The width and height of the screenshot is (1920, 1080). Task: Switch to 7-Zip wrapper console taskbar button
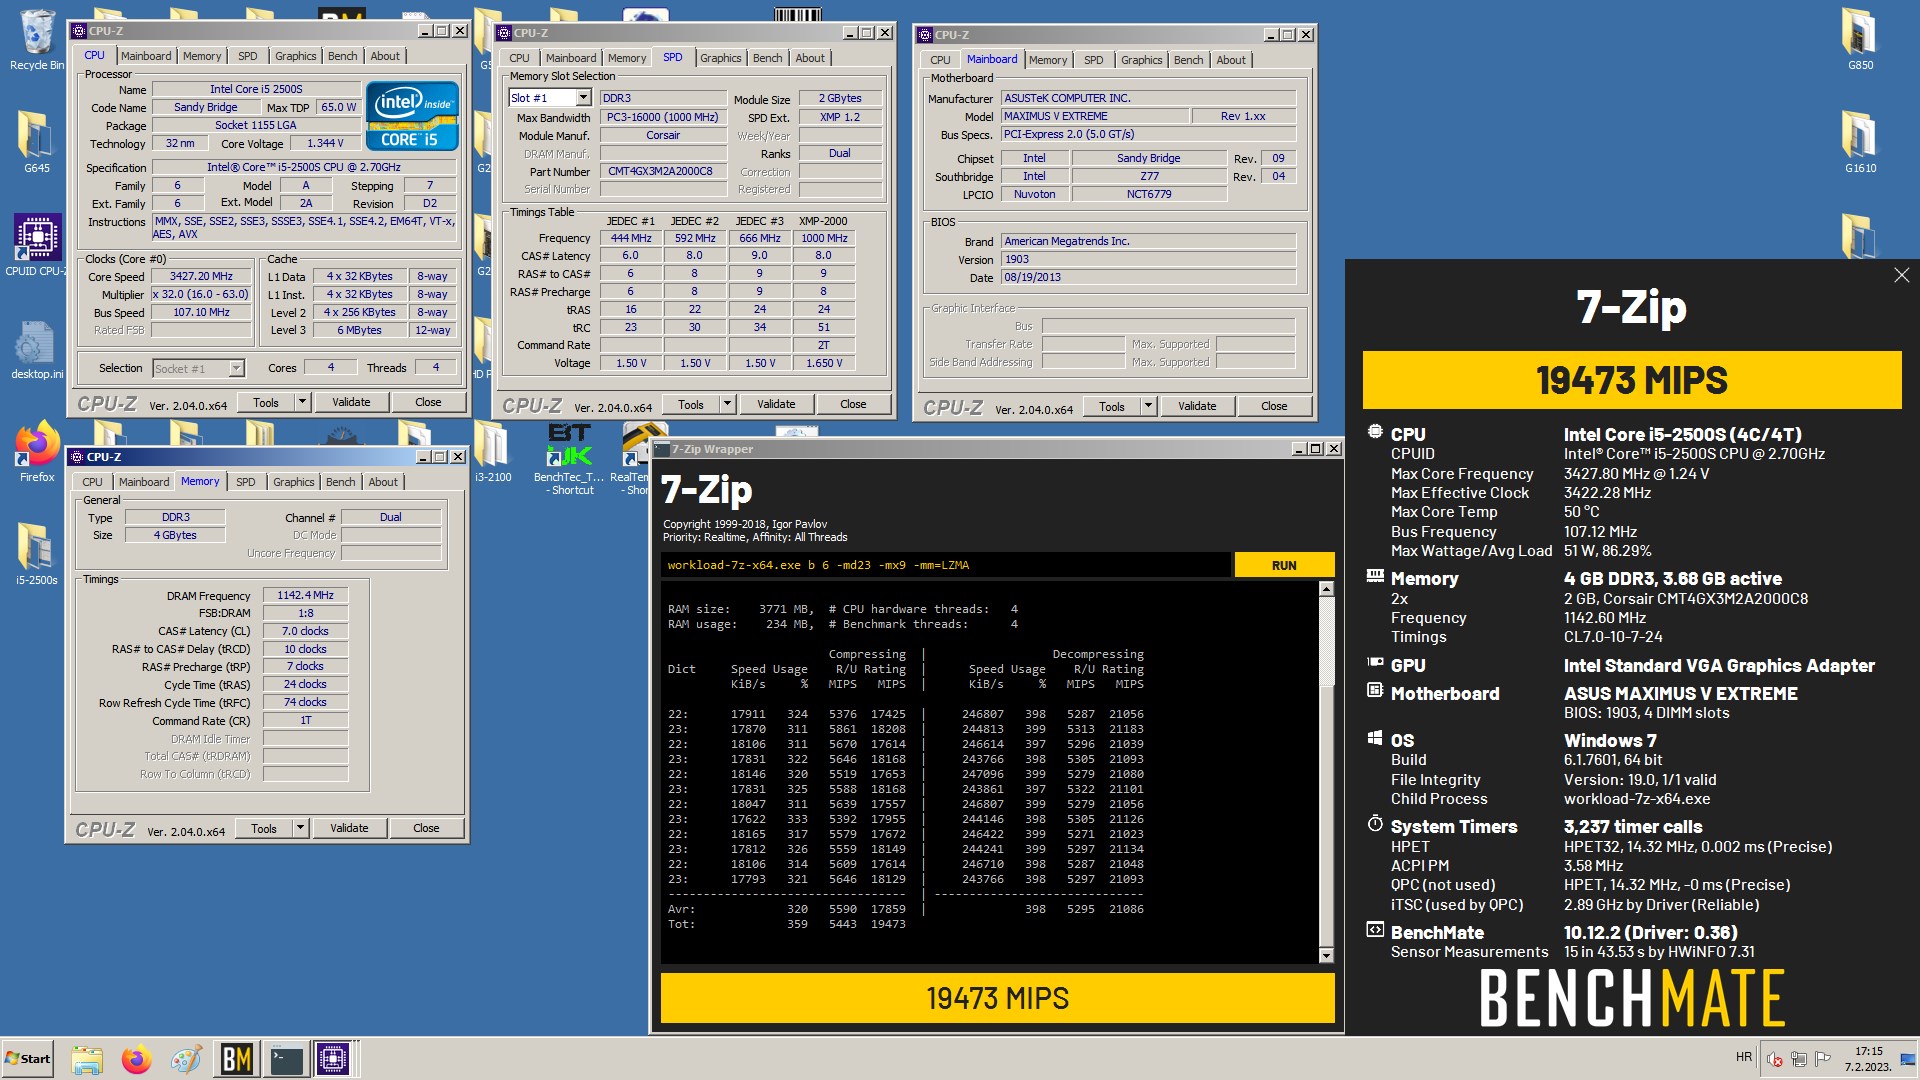click(286, 1059)
